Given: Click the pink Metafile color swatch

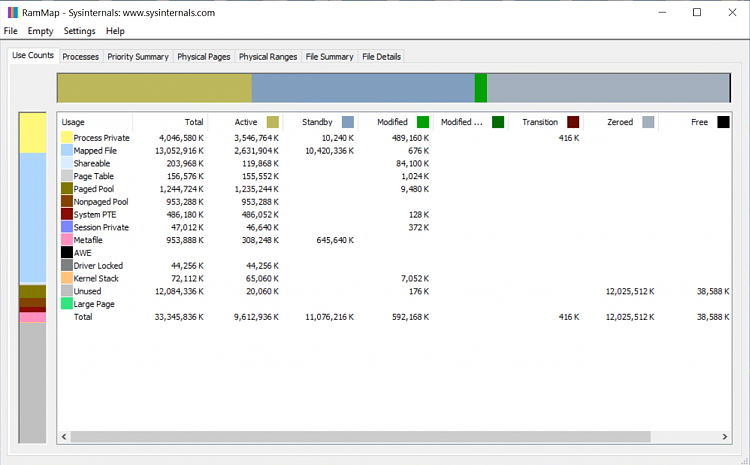Looking at the screenshot, I should click(x=67, y=240).
